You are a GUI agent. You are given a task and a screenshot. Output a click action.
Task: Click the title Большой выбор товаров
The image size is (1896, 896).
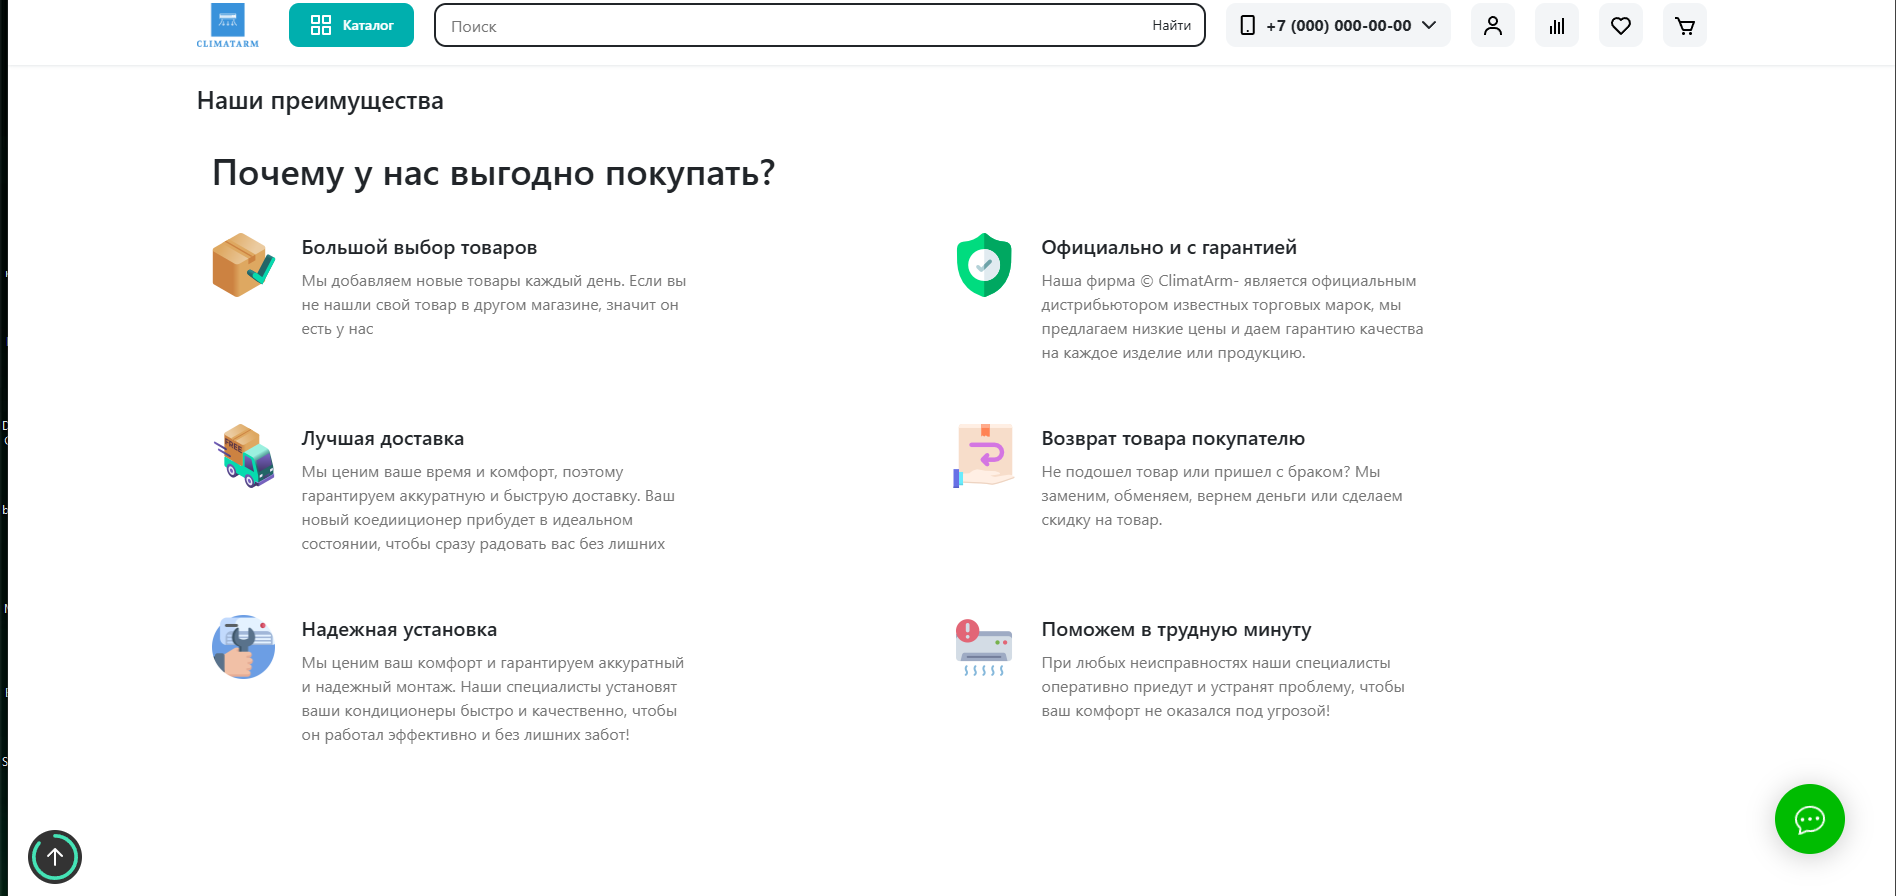pos(420,247)
